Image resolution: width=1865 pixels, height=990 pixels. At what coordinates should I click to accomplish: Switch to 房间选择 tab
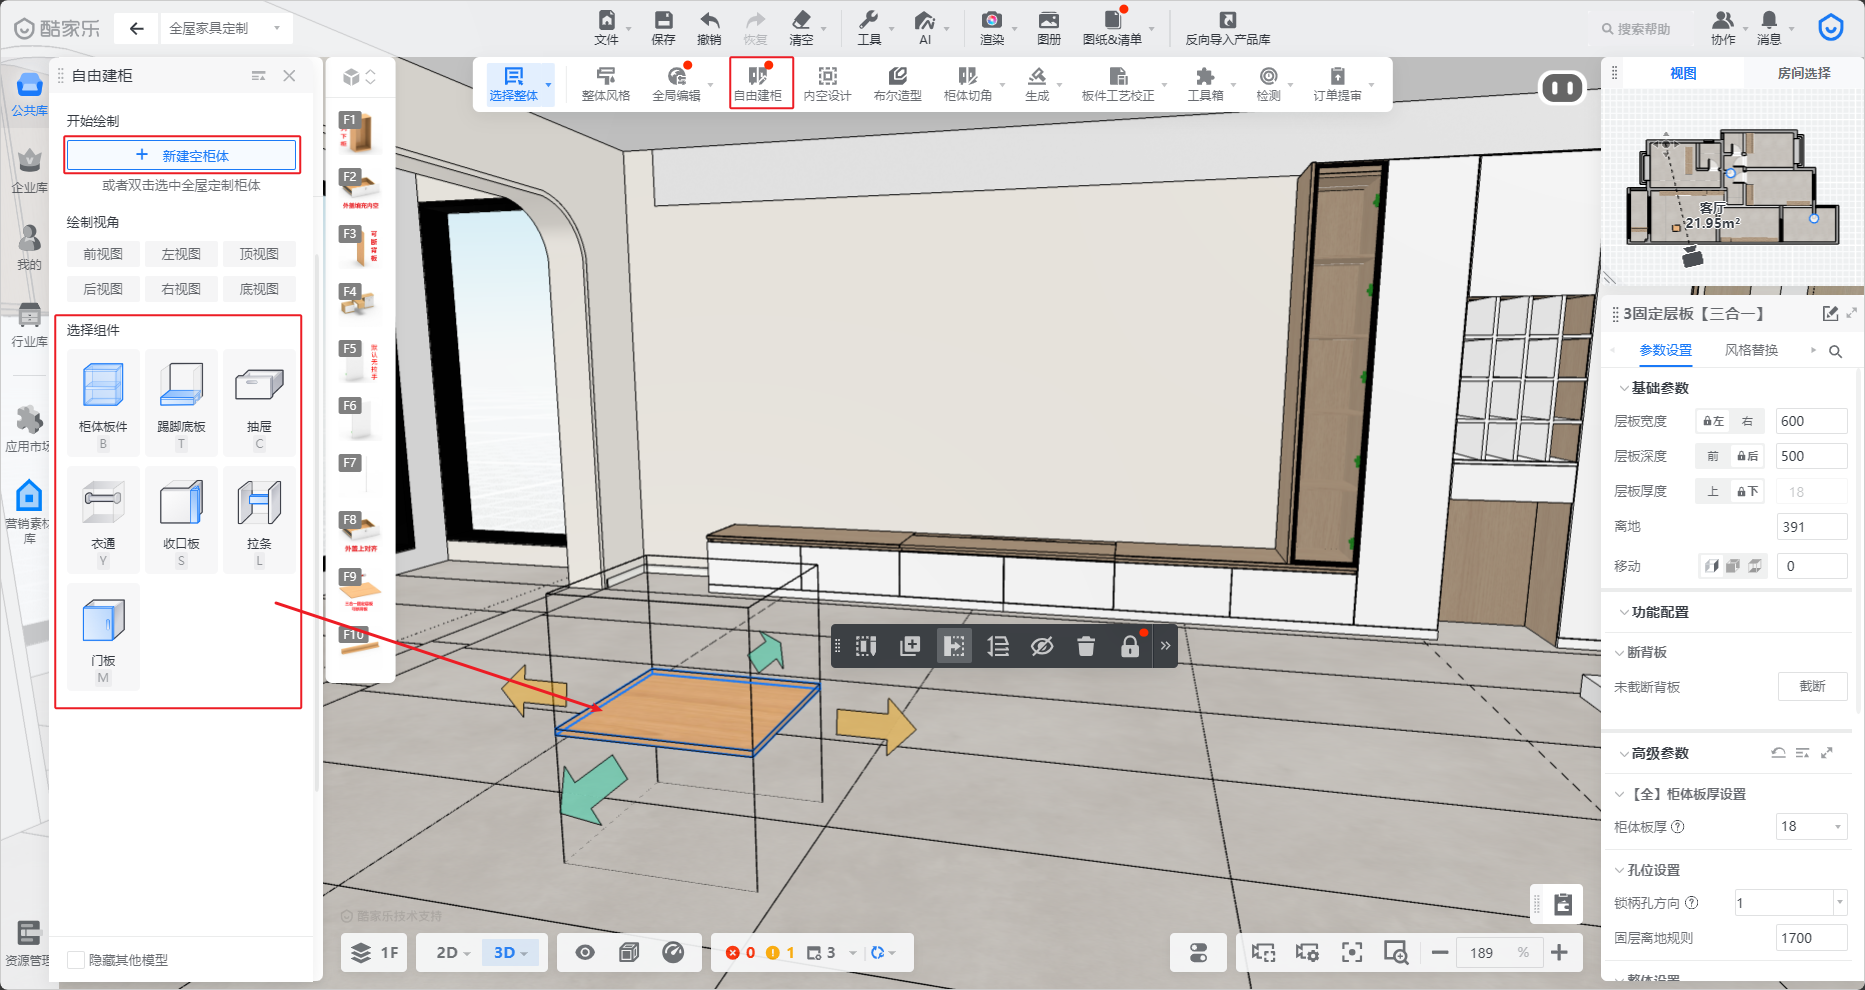coord(1803,73)
